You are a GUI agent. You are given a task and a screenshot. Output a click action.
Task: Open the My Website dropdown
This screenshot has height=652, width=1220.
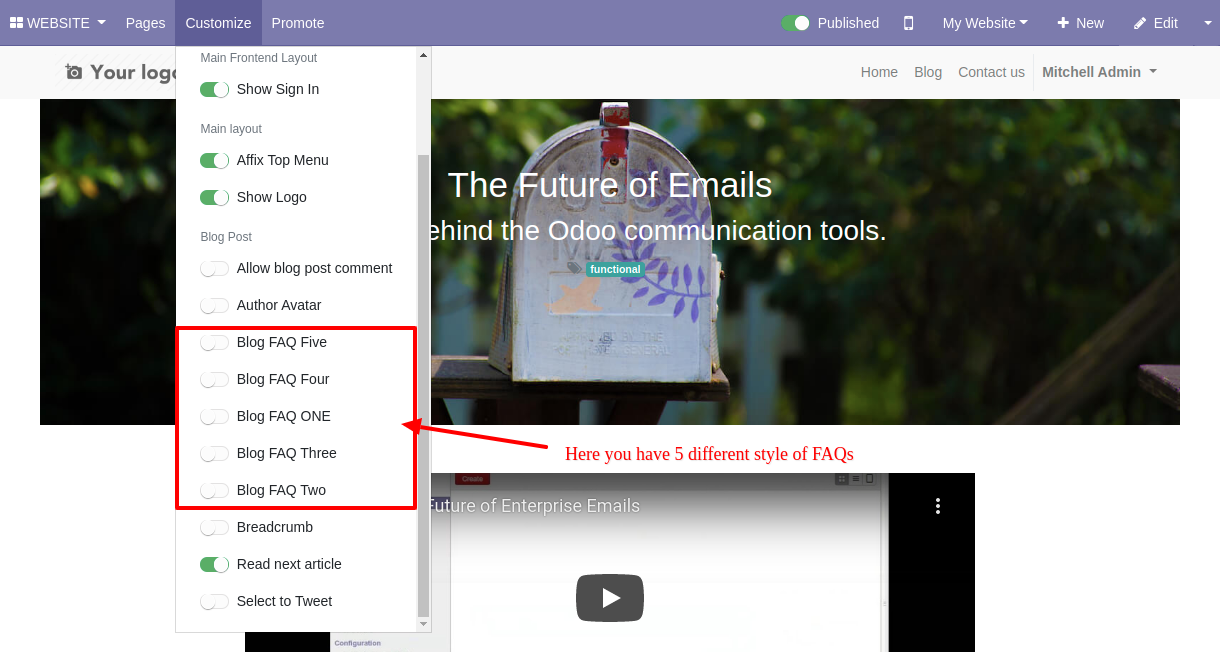click(x=985, y=23)
